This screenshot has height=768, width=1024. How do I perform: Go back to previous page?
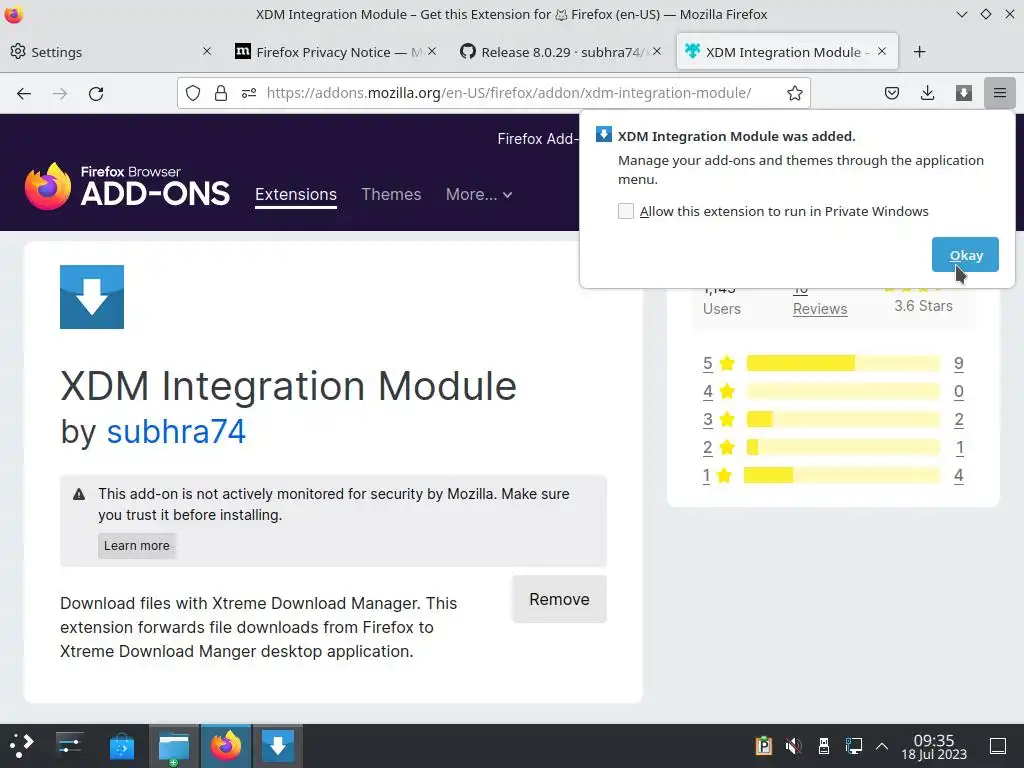tap(24, 93)
